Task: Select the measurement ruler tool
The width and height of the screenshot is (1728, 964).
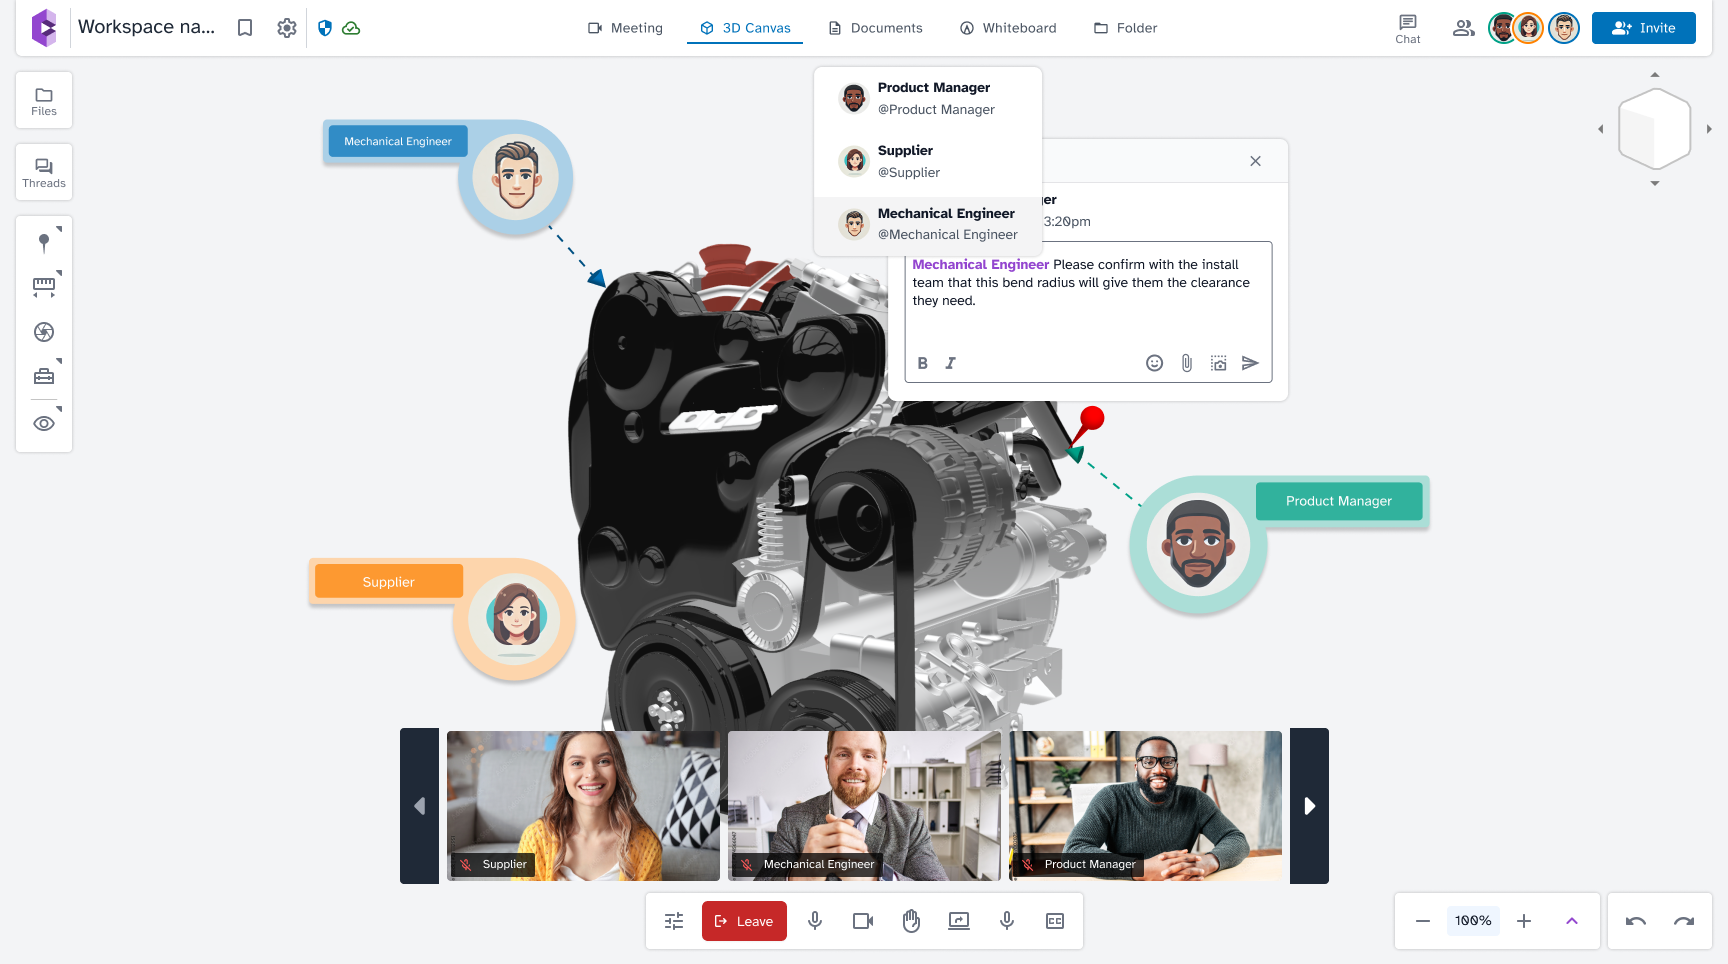Action: tap(43, 286)
